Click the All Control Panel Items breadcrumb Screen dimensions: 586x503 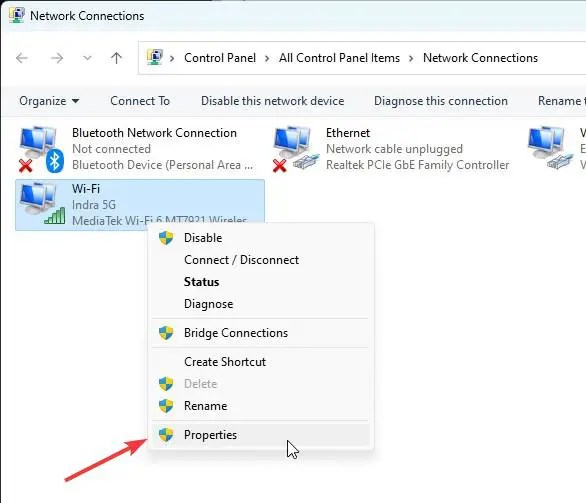[339, 58]
